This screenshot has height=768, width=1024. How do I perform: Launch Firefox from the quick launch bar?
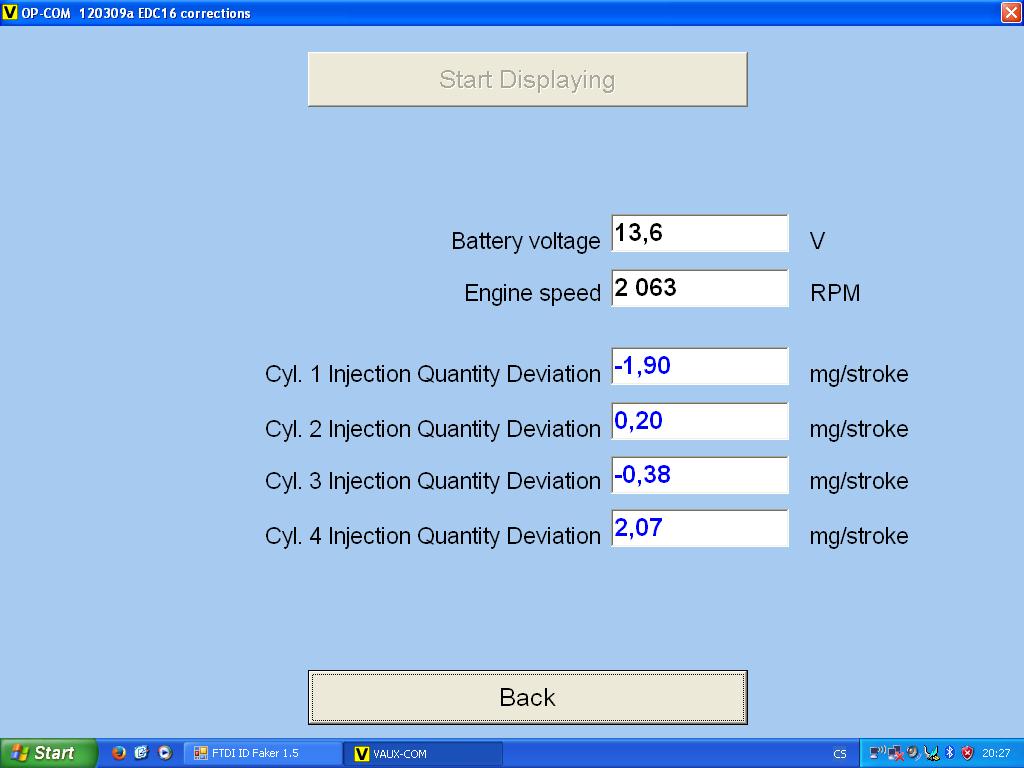tap(119, 753)
